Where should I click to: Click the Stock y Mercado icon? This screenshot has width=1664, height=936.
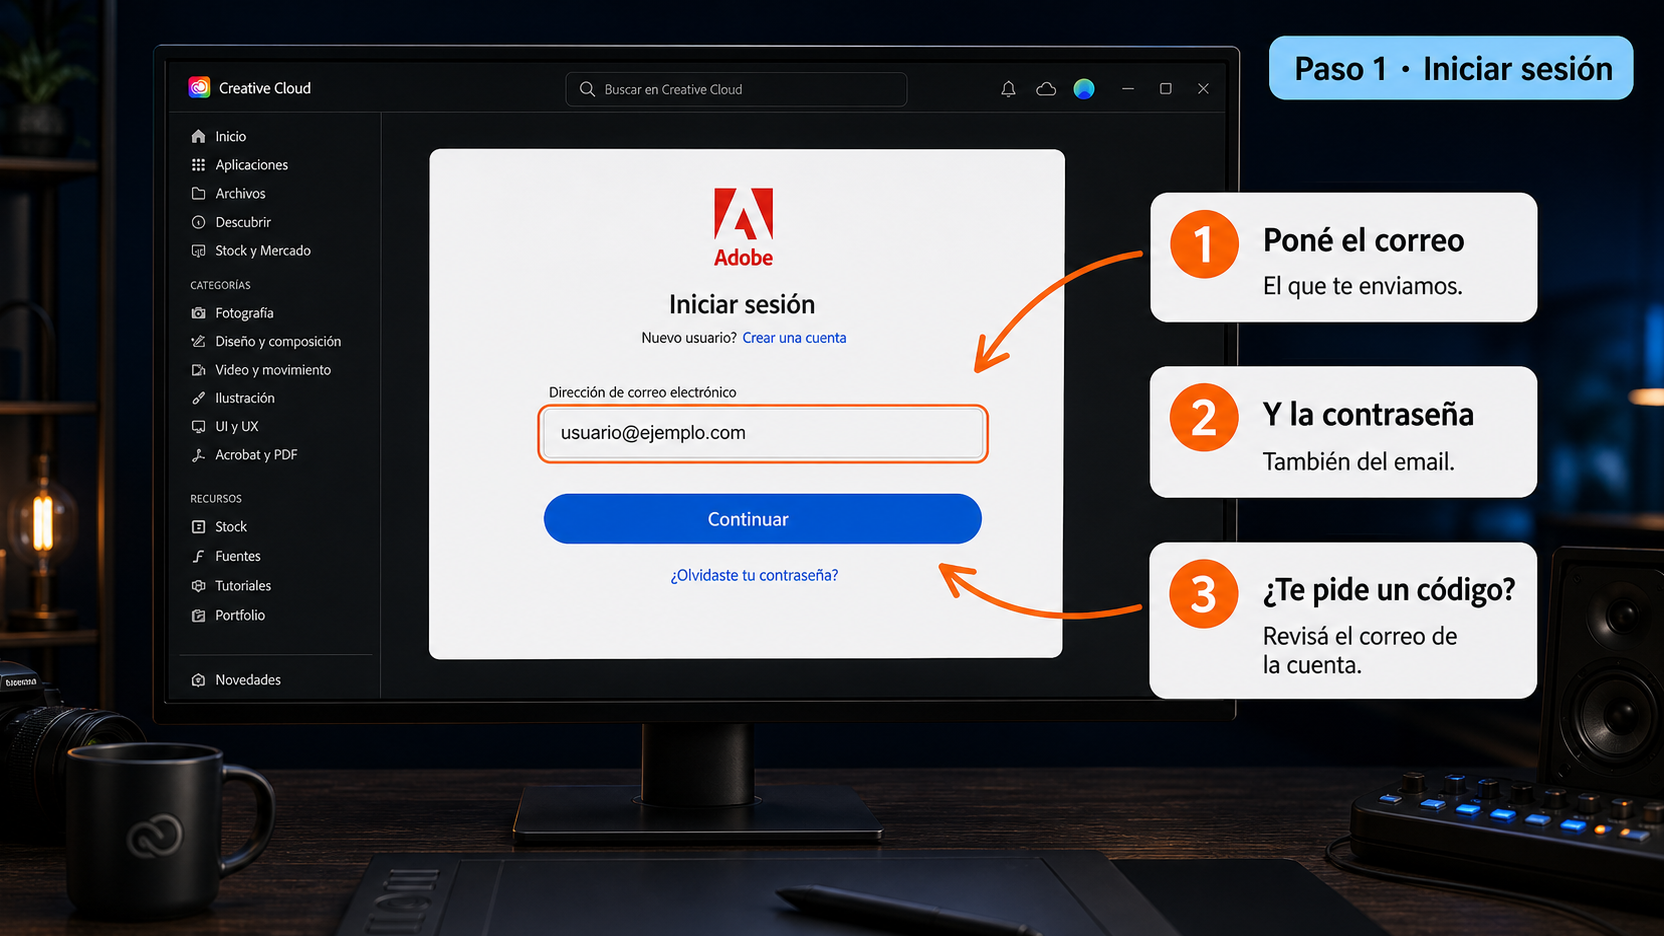pyautogui.click(x=198, y=251)
